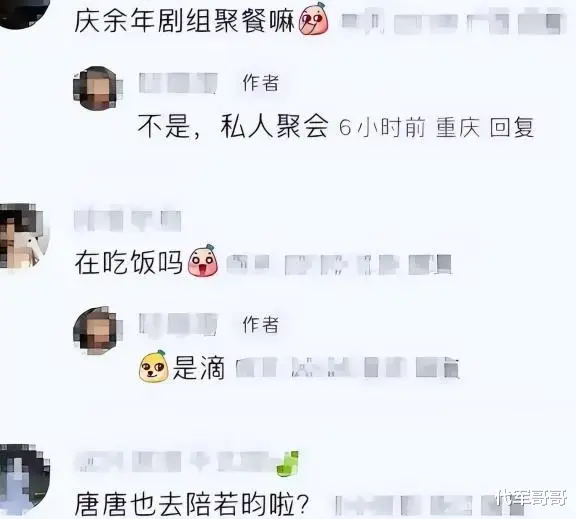
Task: Click the red-eyed emoji after 聚餐嘛
Action: coord(314,18)
